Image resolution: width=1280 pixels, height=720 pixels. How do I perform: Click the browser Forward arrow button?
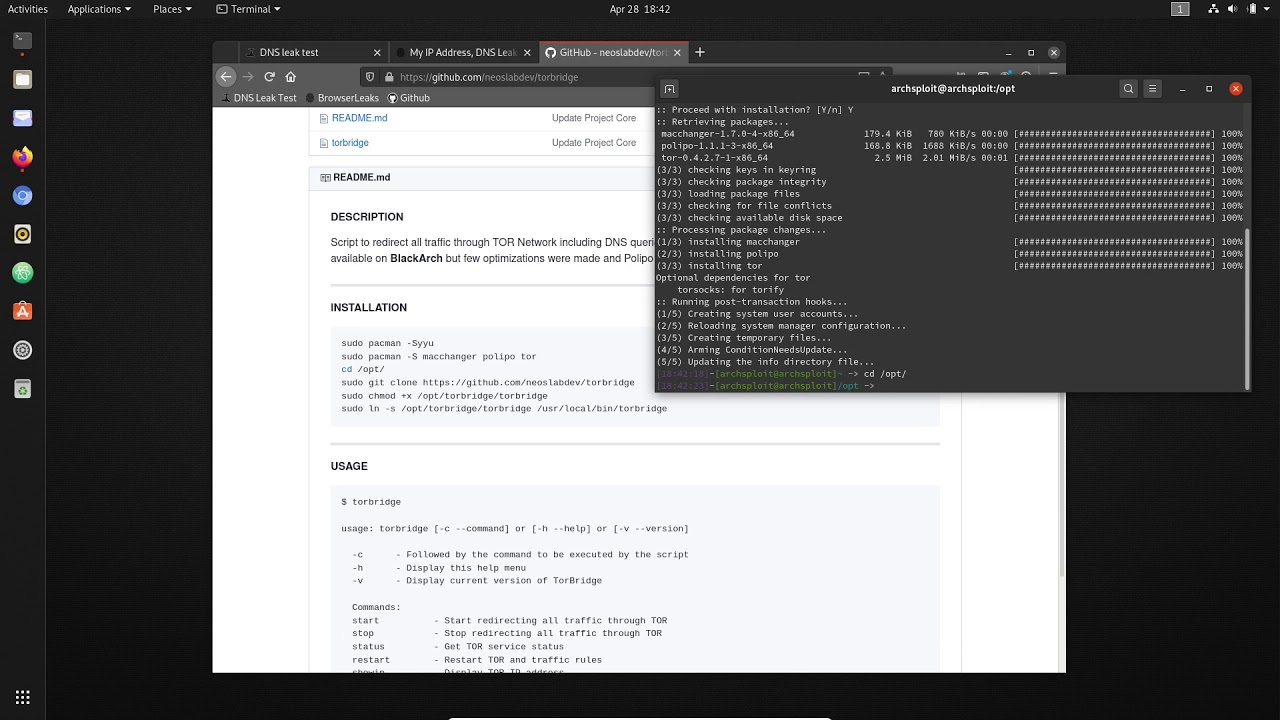pyautogui.click(x=248, y=77)
